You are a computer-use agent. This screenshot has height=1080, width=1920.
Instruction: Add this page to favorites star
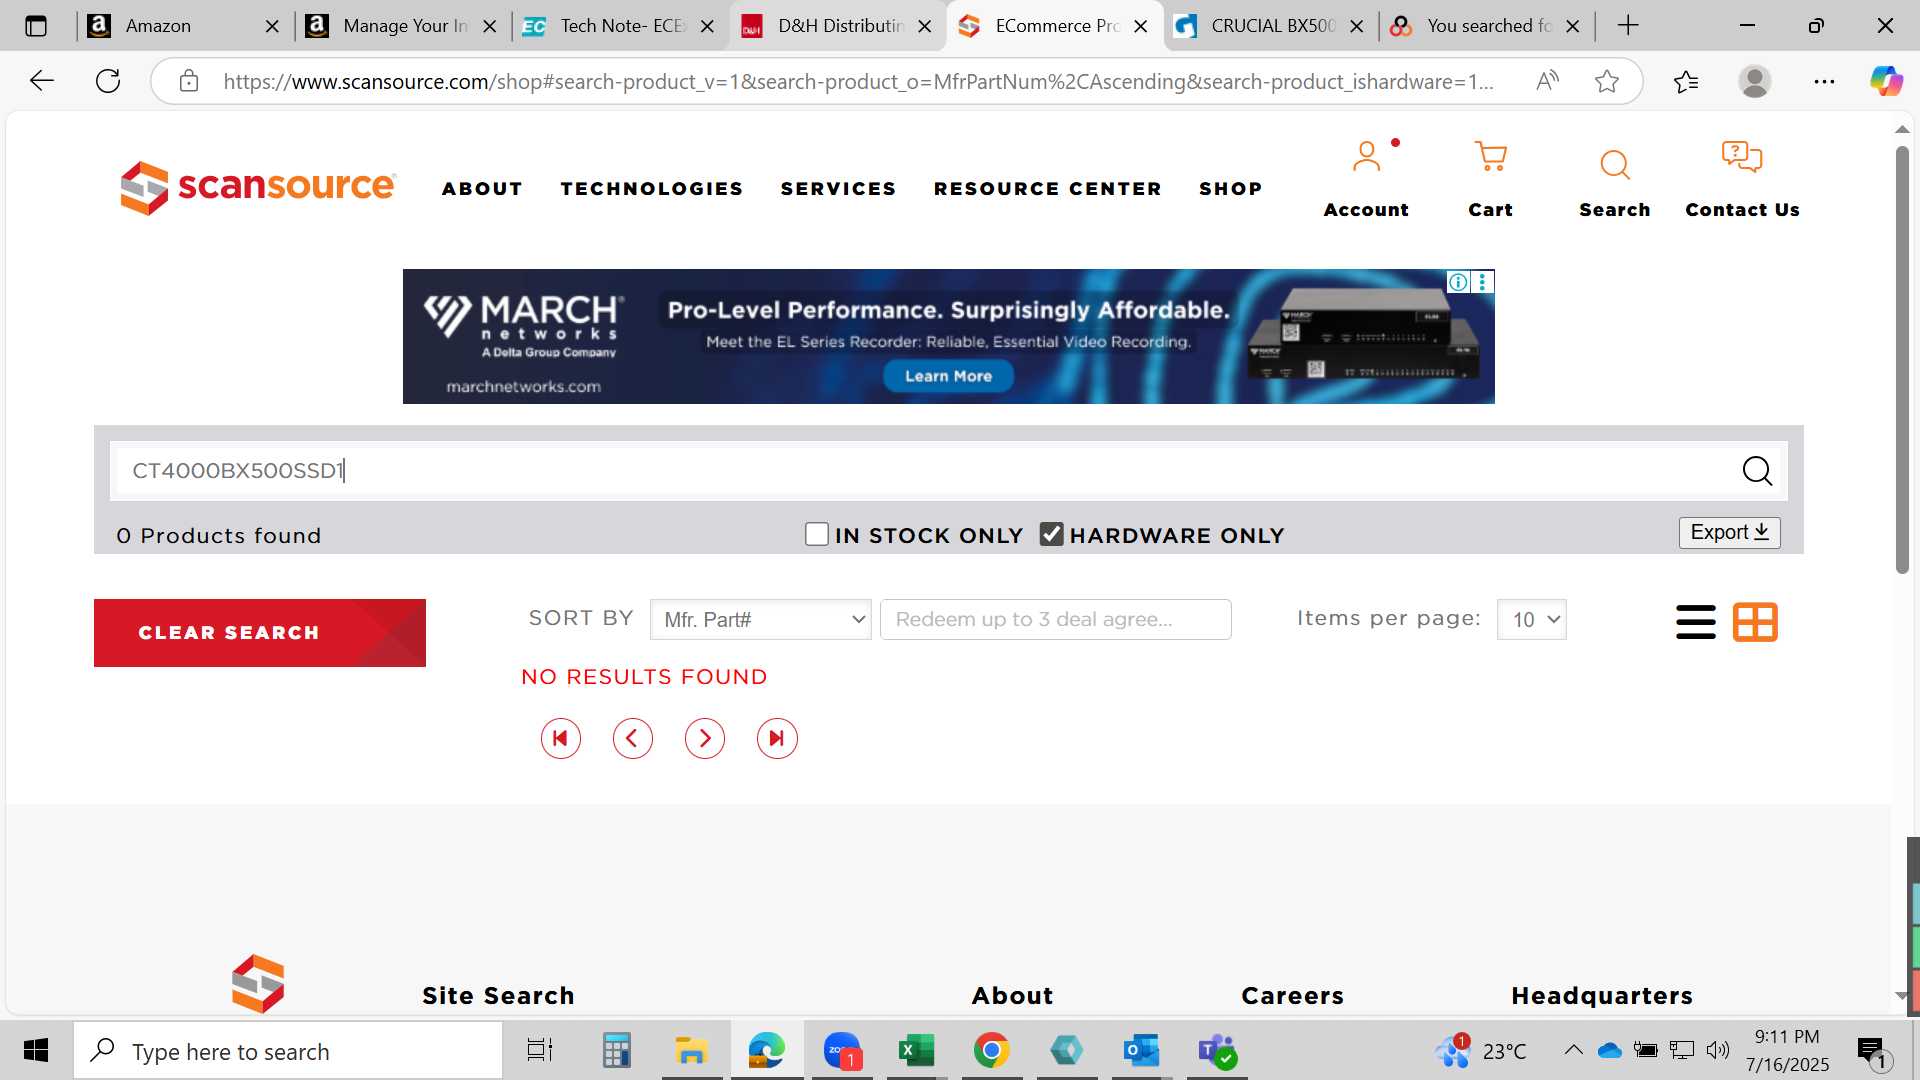[x=1607, y=81]
